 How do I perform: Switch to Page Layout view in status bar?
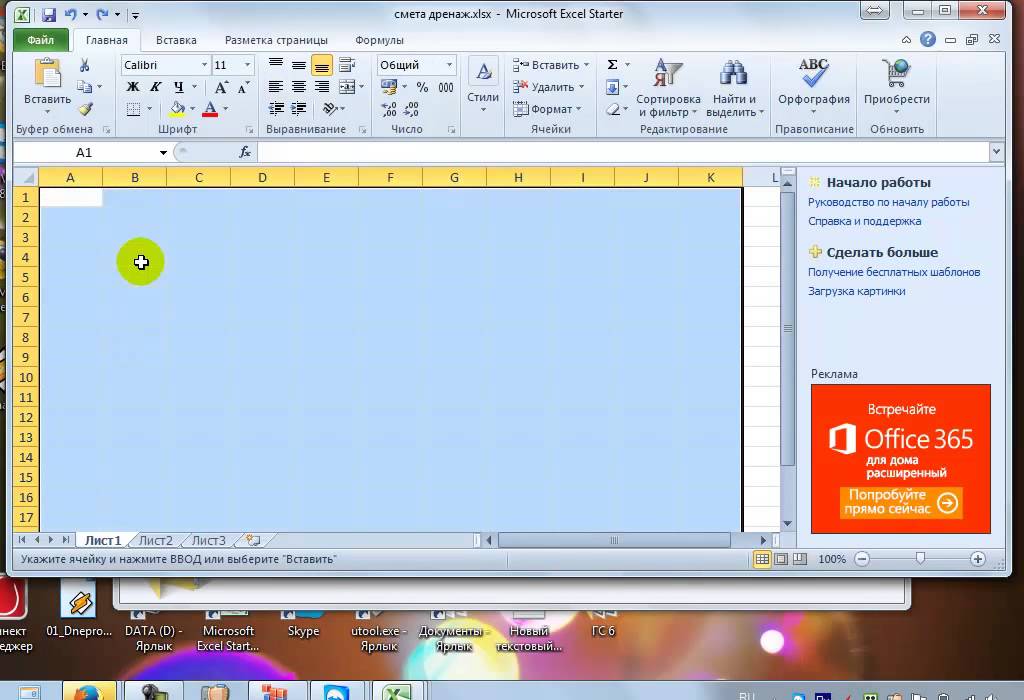[x=781, y=559]
